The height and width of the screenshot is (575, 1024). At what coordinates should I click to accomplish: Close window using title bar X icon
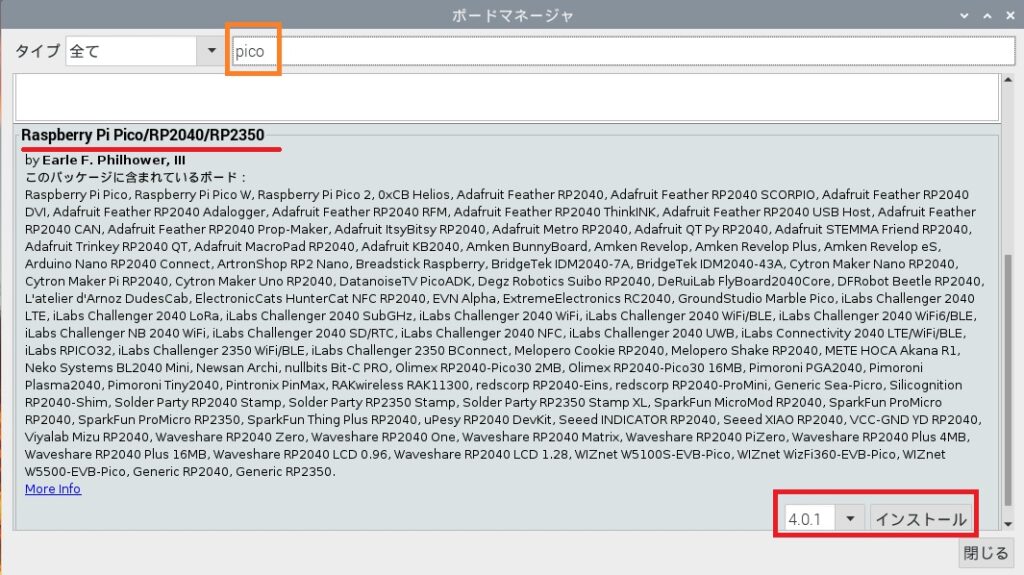(x=1008, y=16)
